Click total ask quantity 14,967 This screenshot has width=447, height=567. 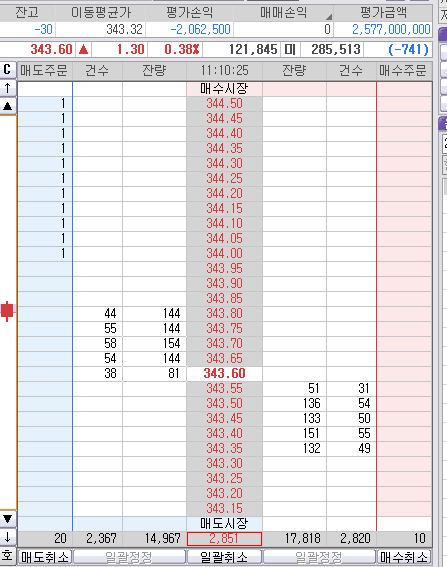(x=162, y=539)
